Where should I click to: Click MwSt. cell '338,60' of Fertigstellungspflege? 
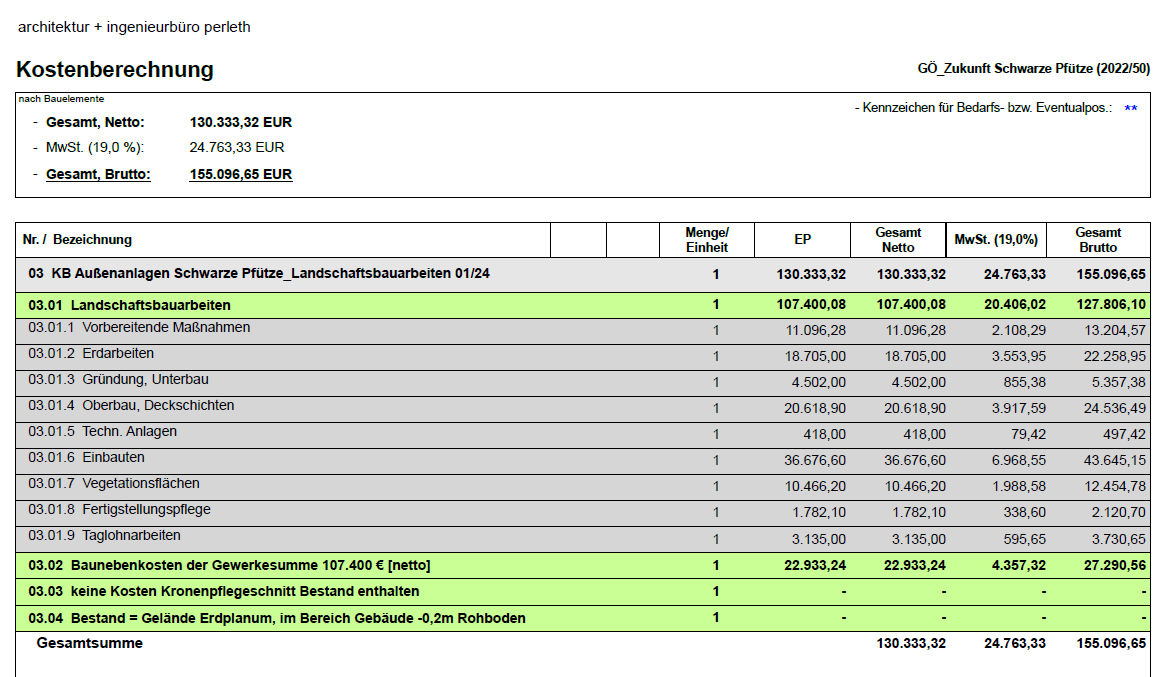pyautogui.click(x=1025, y=513)
